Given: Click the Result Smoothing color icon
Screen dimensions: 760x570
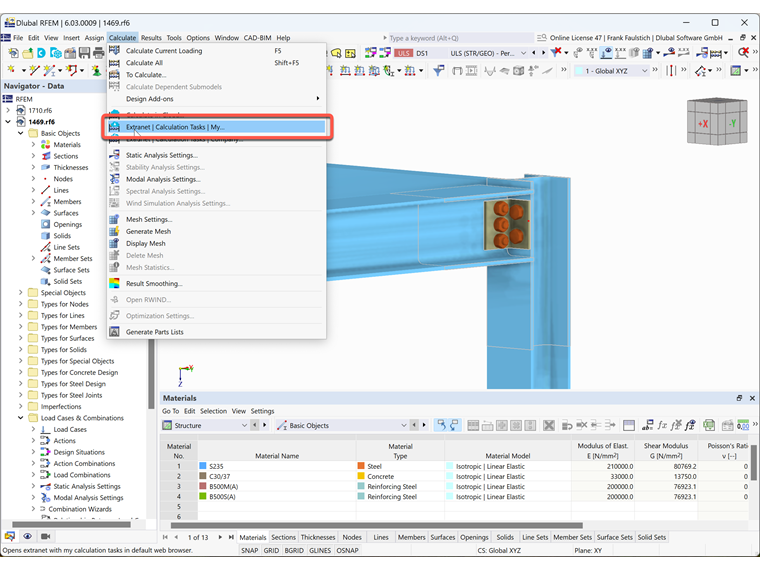Looking at the screenshot, I should pos(114,284).
